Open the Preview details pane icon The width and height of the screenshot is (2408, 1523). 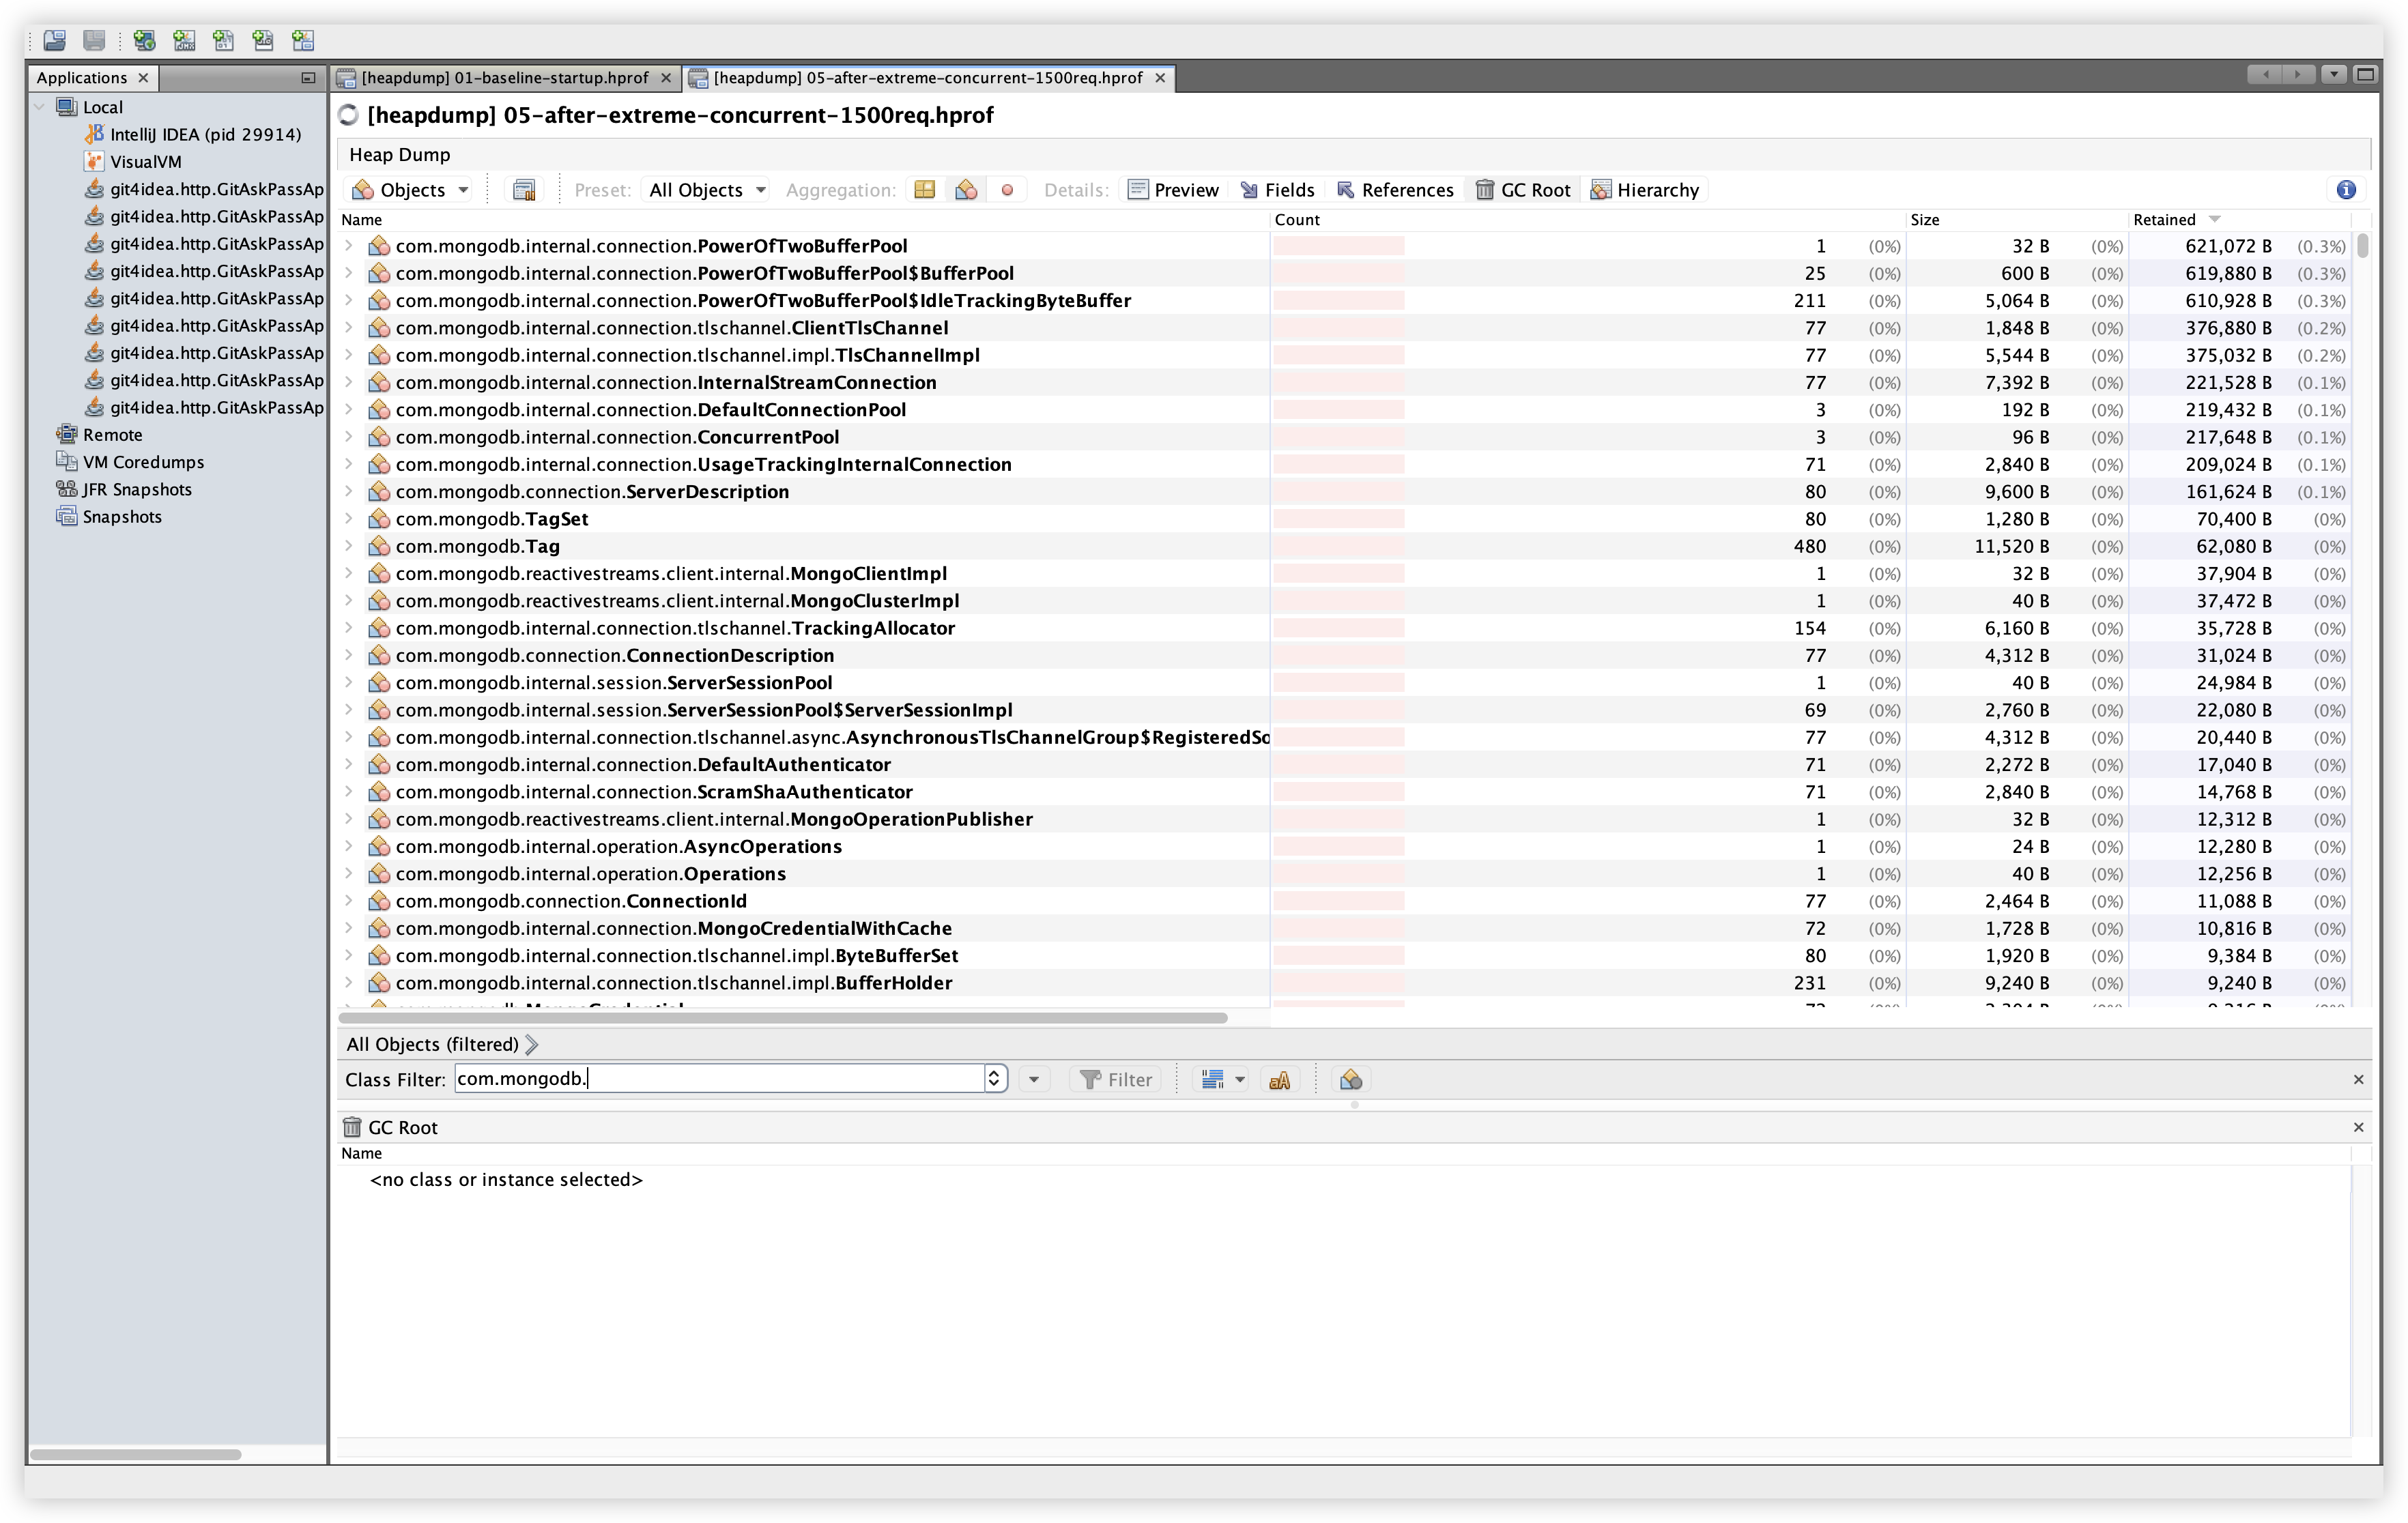coord(1173,189)
